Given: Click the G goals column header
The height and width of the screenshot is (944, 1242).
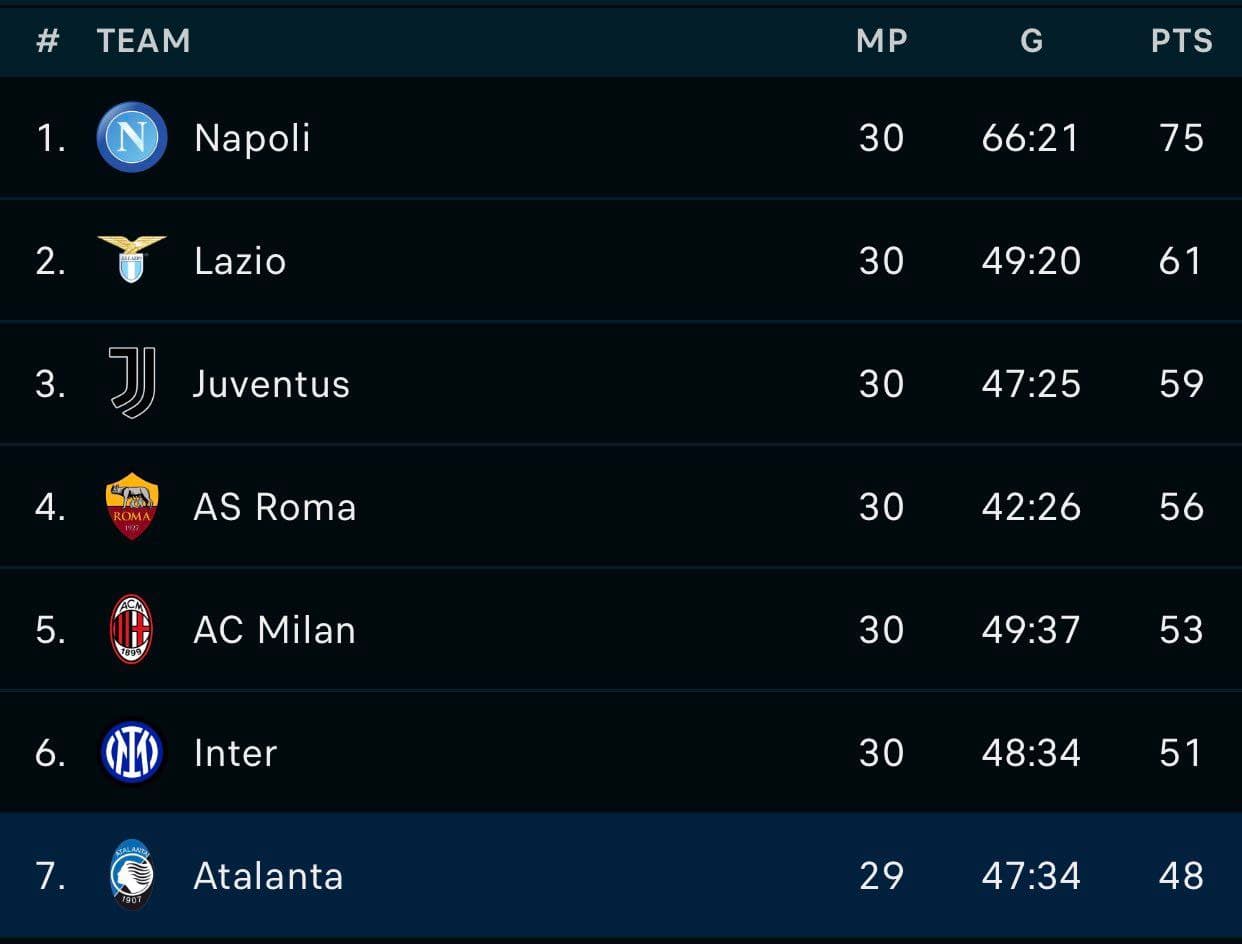Looking at the screenshot, I should (1031, 41).
